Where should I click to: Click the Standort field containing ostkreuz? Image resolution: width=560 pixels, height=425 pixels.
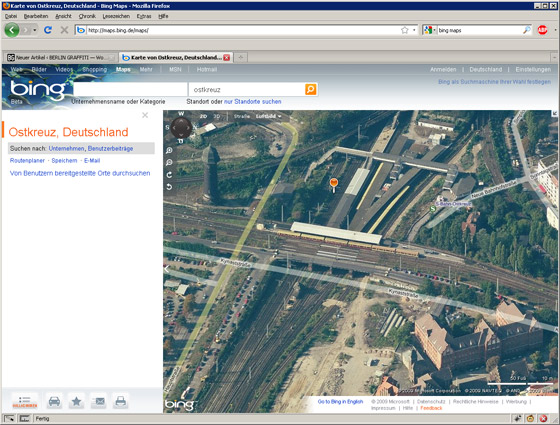pyautogui.click(x=247, y=89)
